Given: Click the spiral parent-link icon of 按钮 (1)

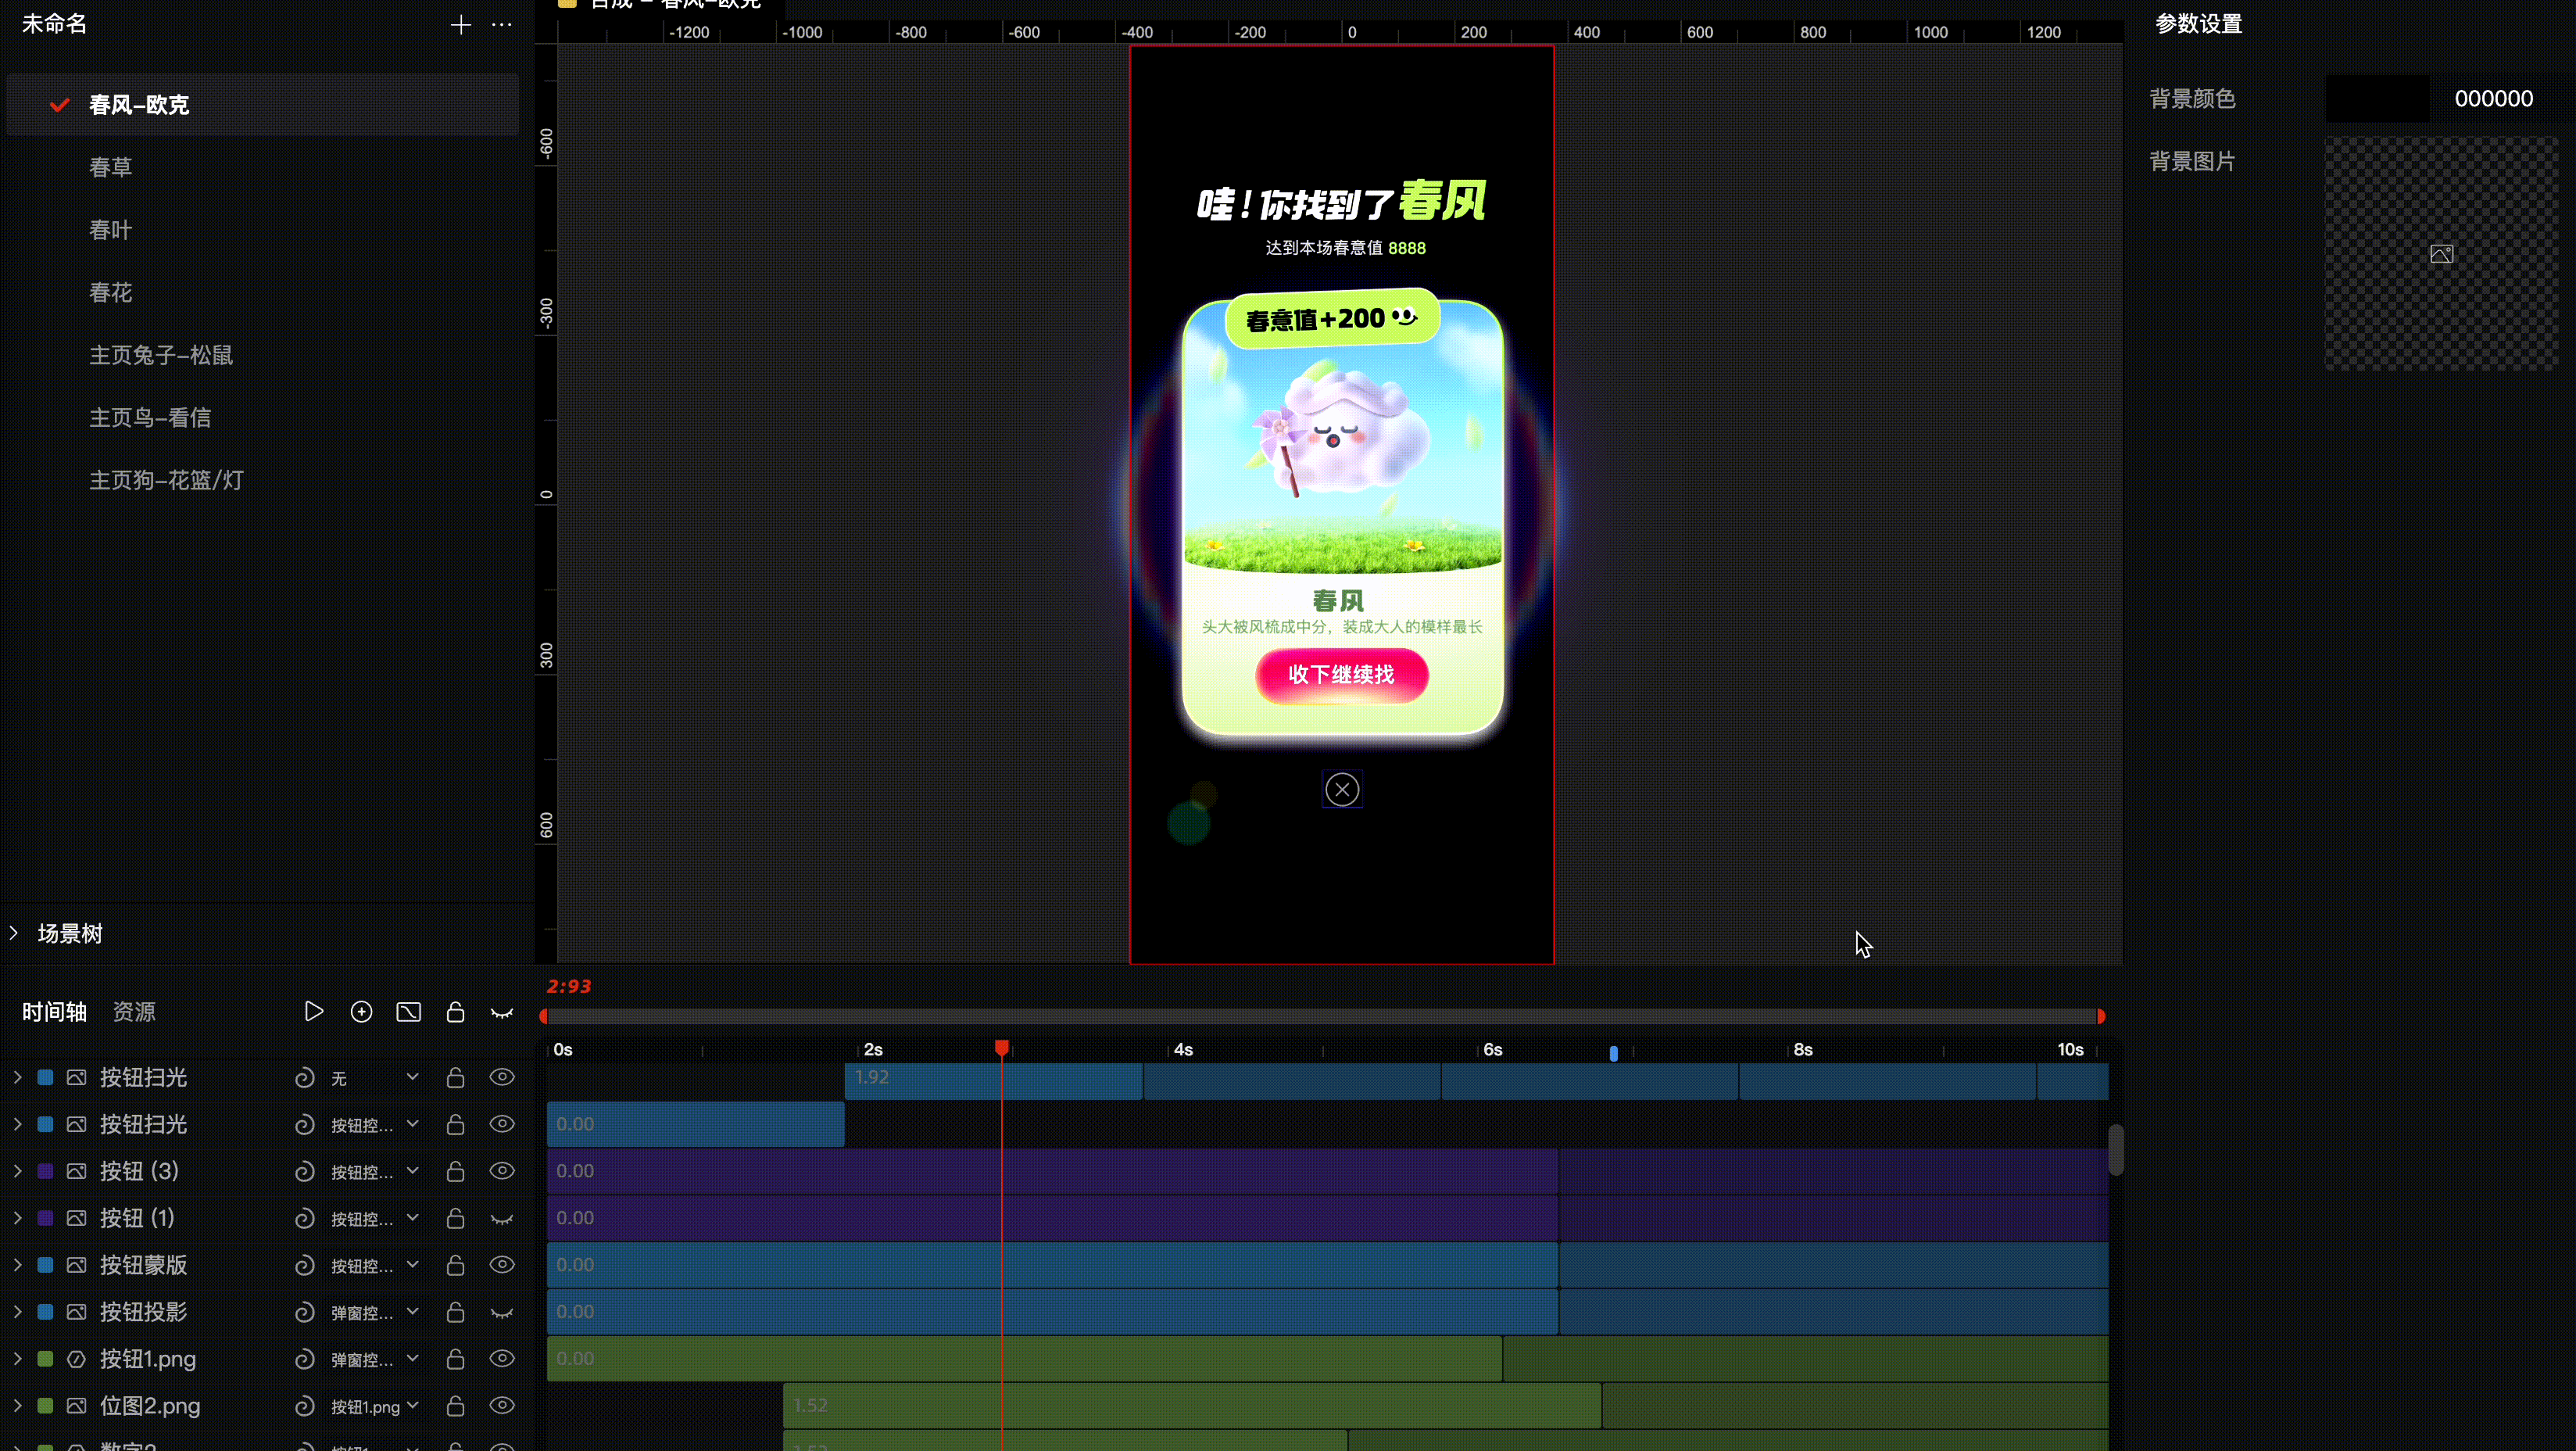Looking at the screenshot, I should tap(304, 1218).
